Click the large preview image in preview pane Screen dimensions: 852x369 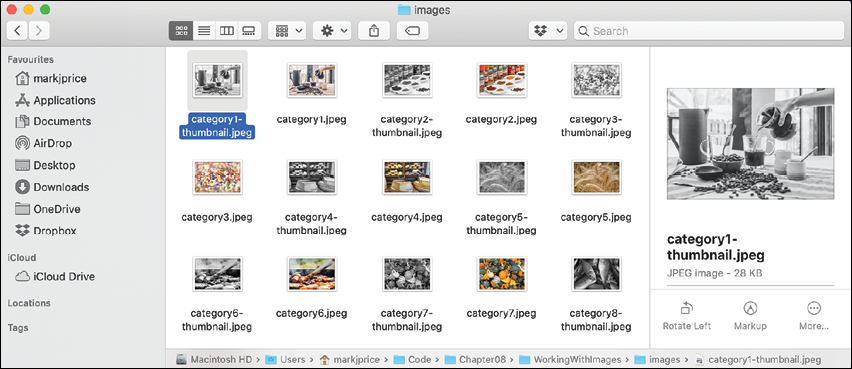click(x=750, y=145)
